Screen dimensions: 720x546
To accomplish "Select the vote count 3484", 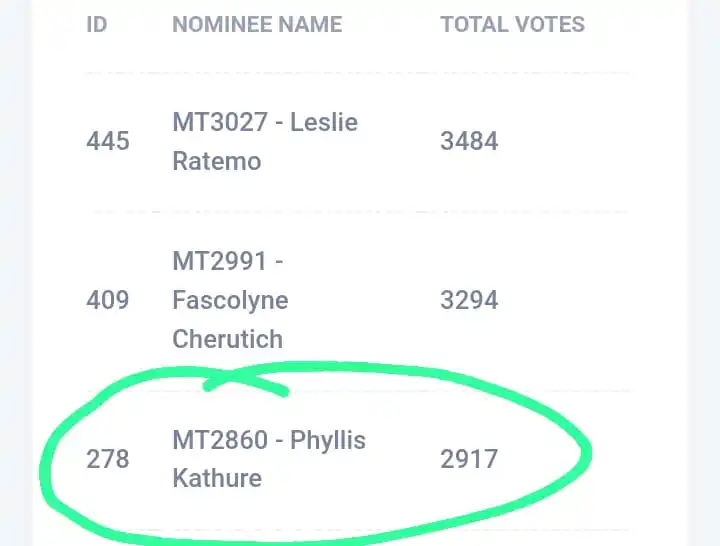I will pos(469,141).
